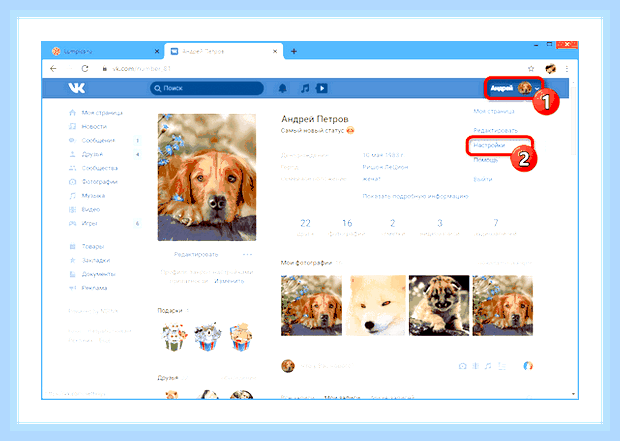Open the music note icon in header
620x441 pixels.
305,88
